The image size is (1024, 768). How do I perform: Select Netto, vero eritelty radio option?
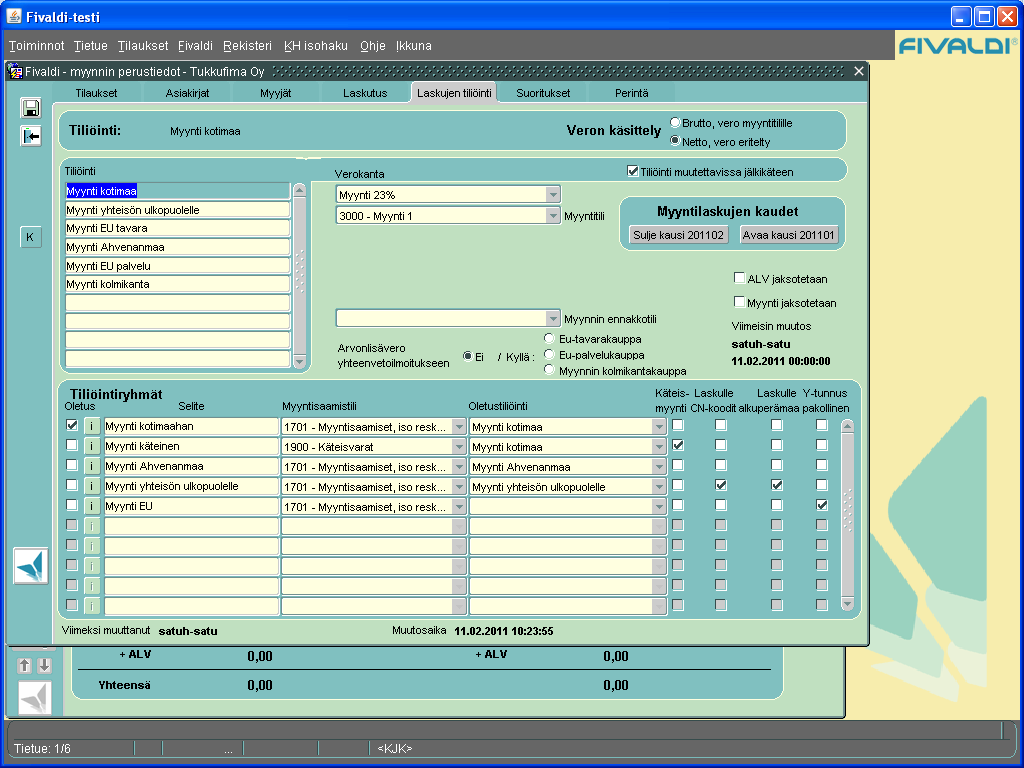pos(675,141)
